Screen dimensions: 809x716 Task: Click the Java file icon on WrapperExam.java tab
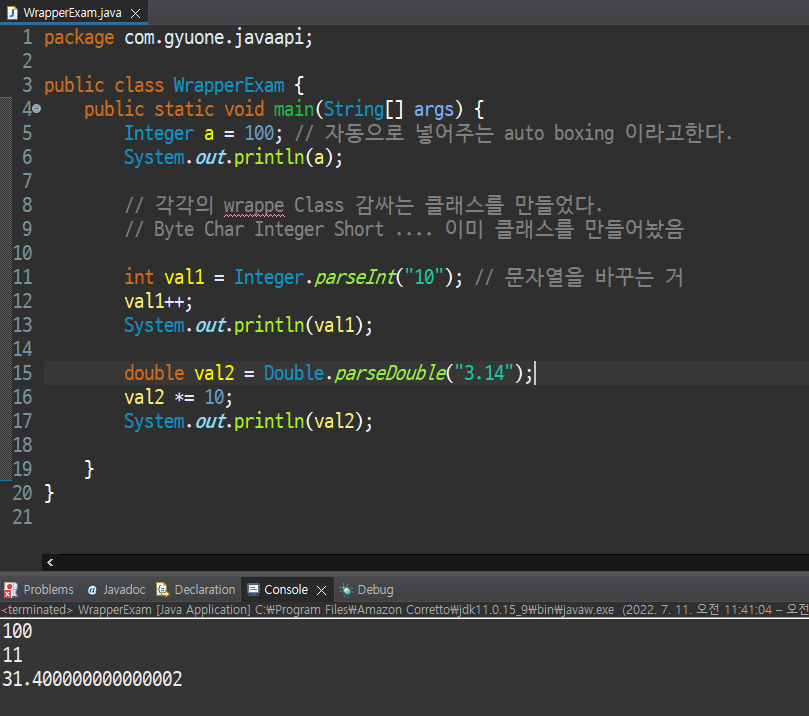[11, 13]
